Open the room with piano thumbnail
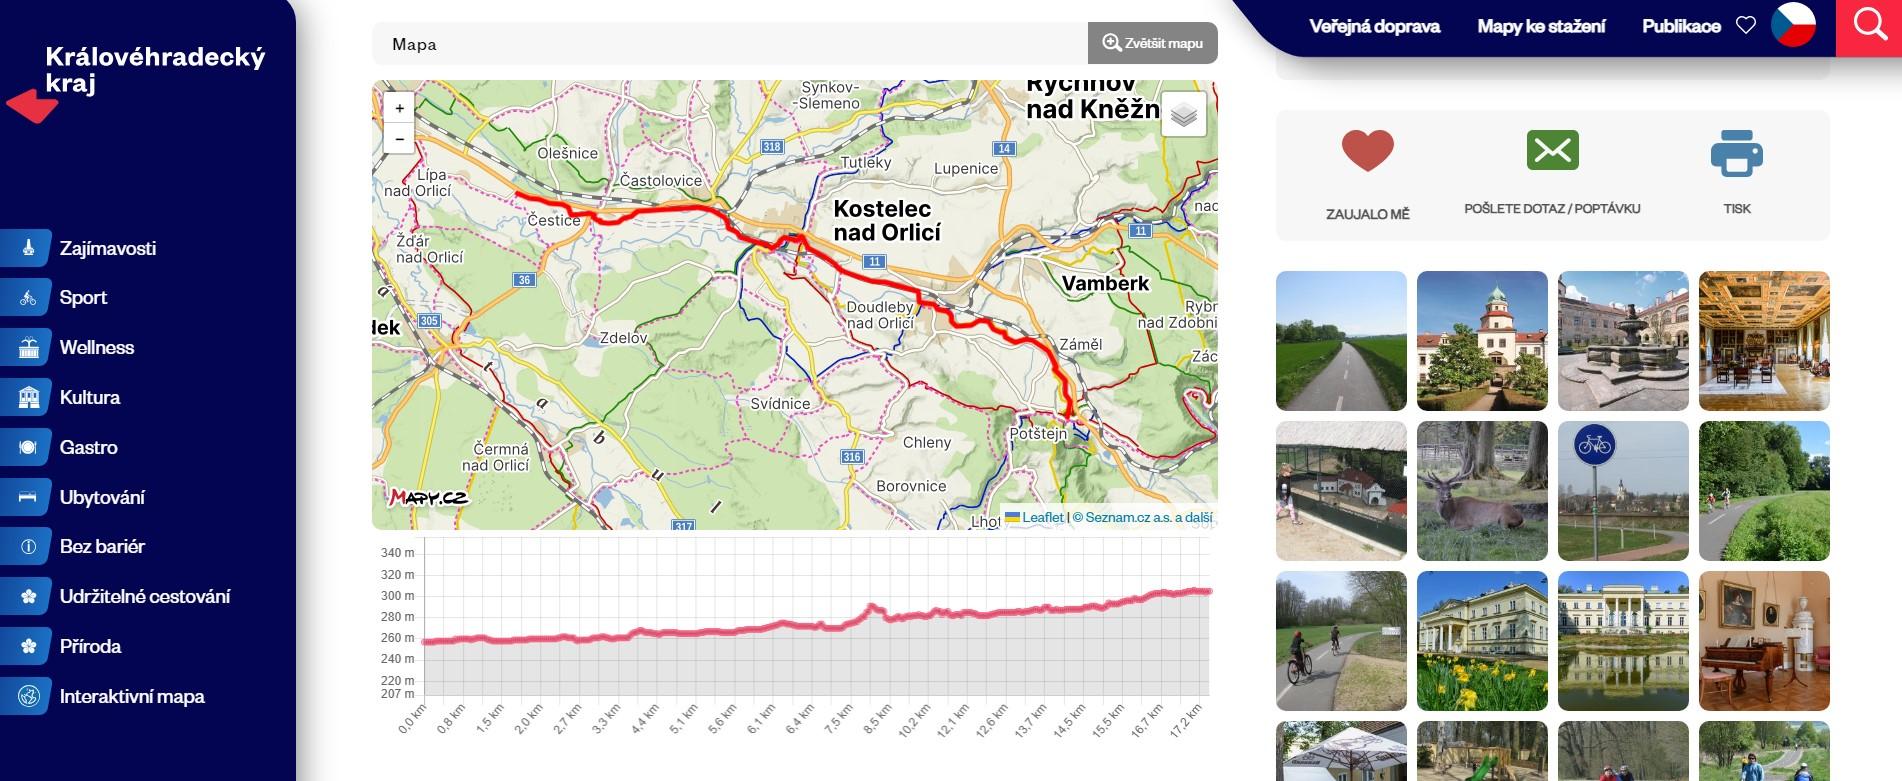The image size is (1902, 781). 1764,641
